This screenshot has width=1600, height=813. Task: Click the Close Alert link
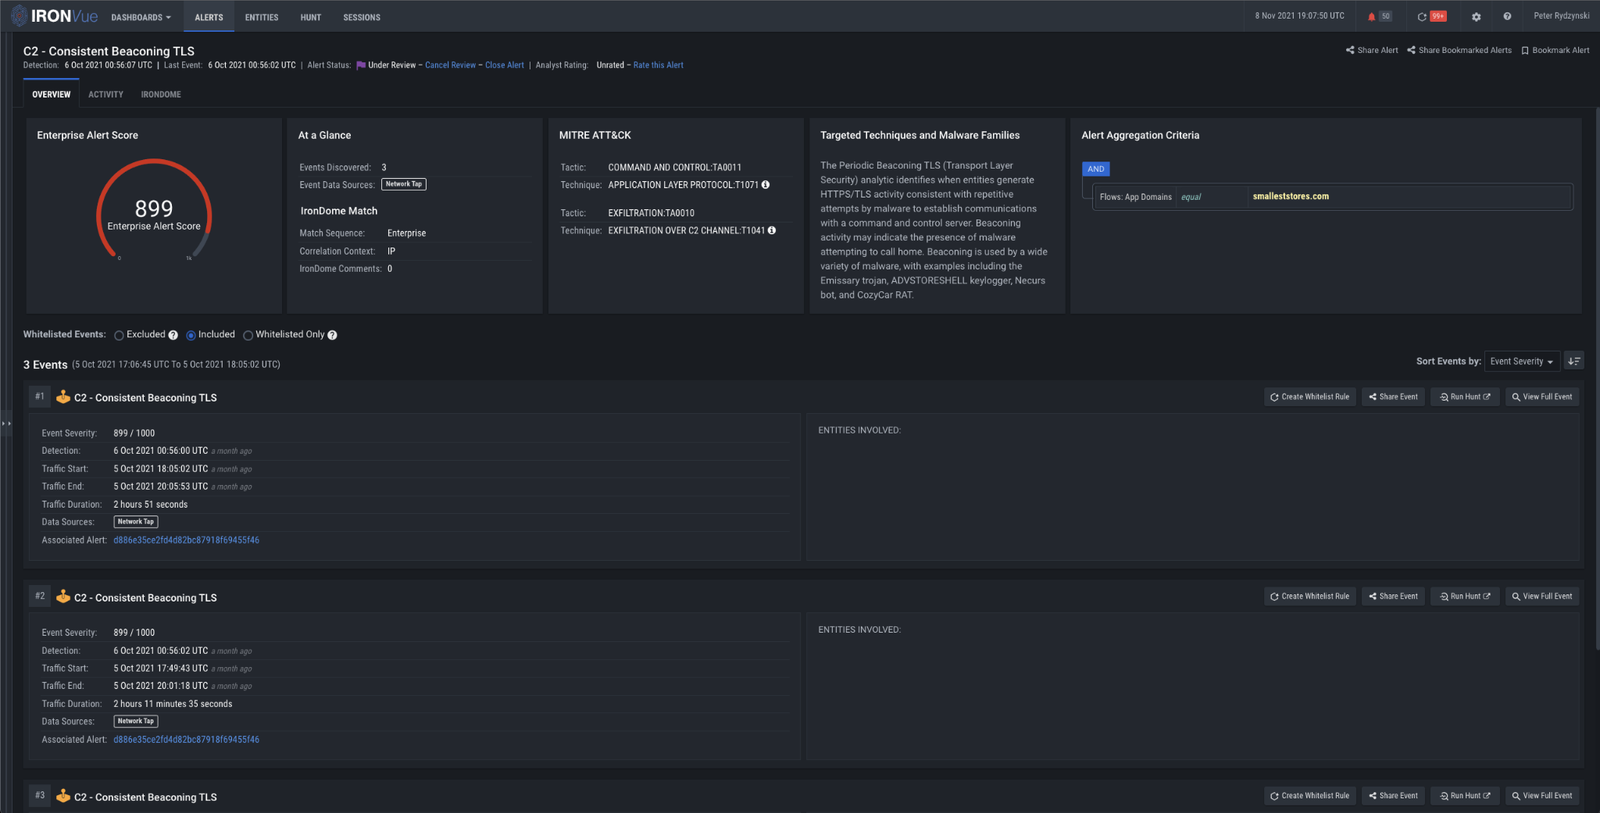[504, 65]
